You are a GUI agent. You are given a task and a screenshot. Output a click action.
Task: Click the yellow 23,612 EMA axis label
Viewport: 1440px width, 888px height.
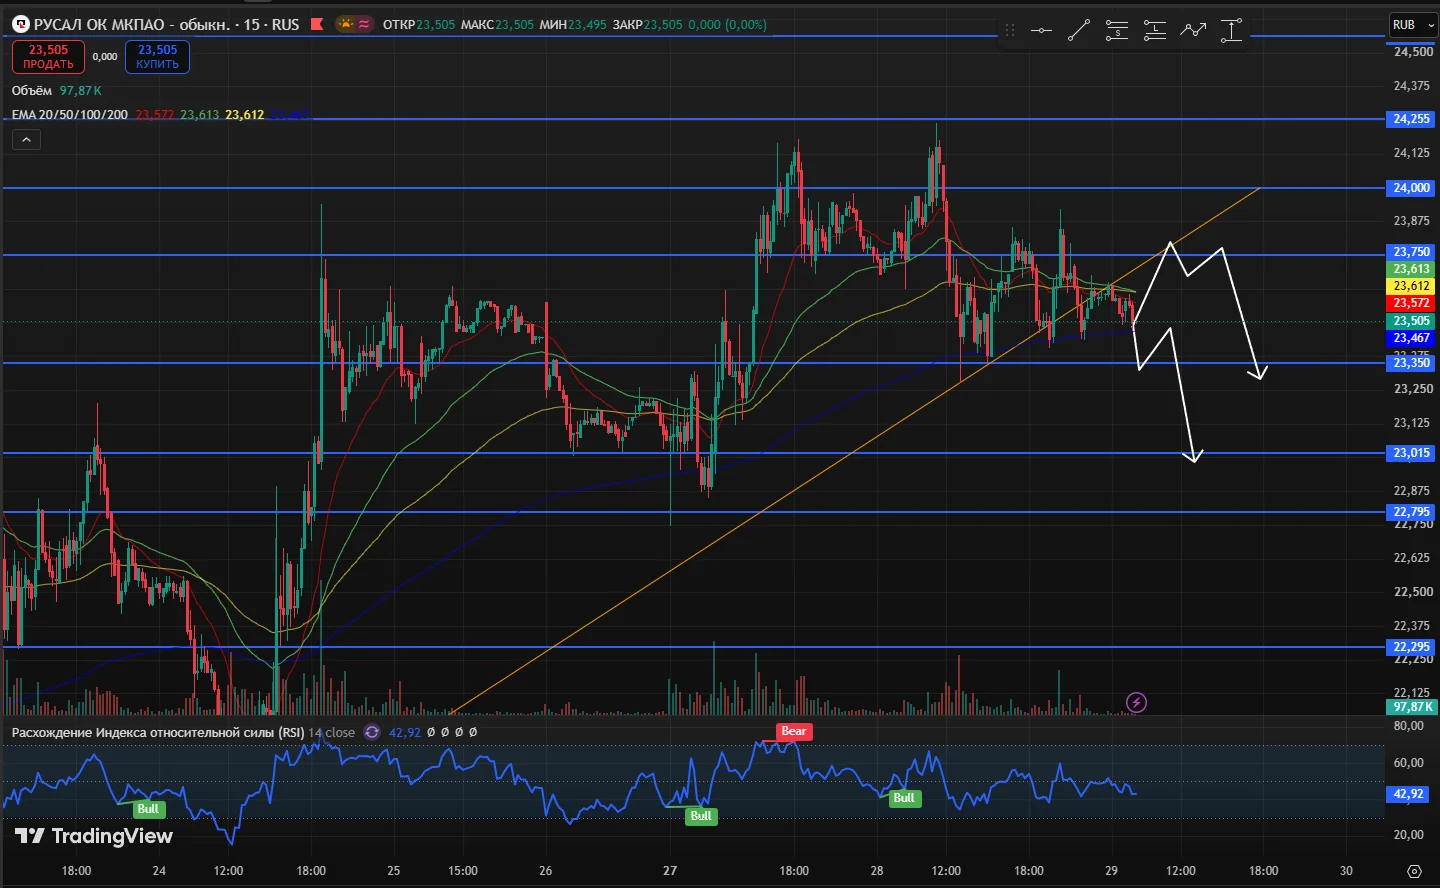(x=1412, y=286)
